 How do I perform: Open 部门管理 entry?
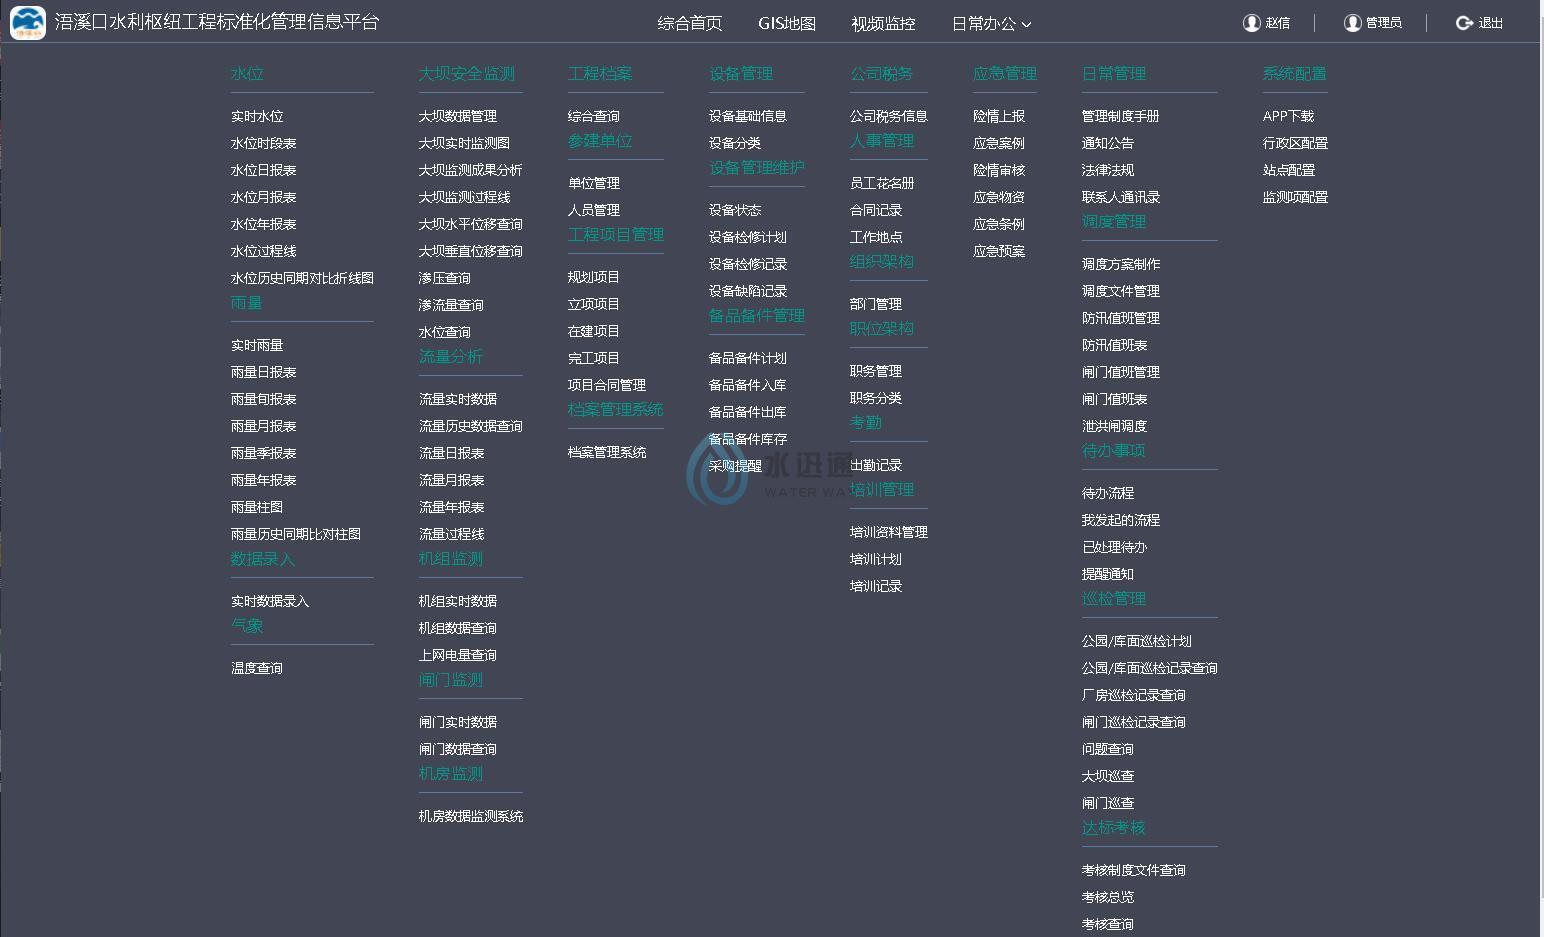tap(876, 304)
